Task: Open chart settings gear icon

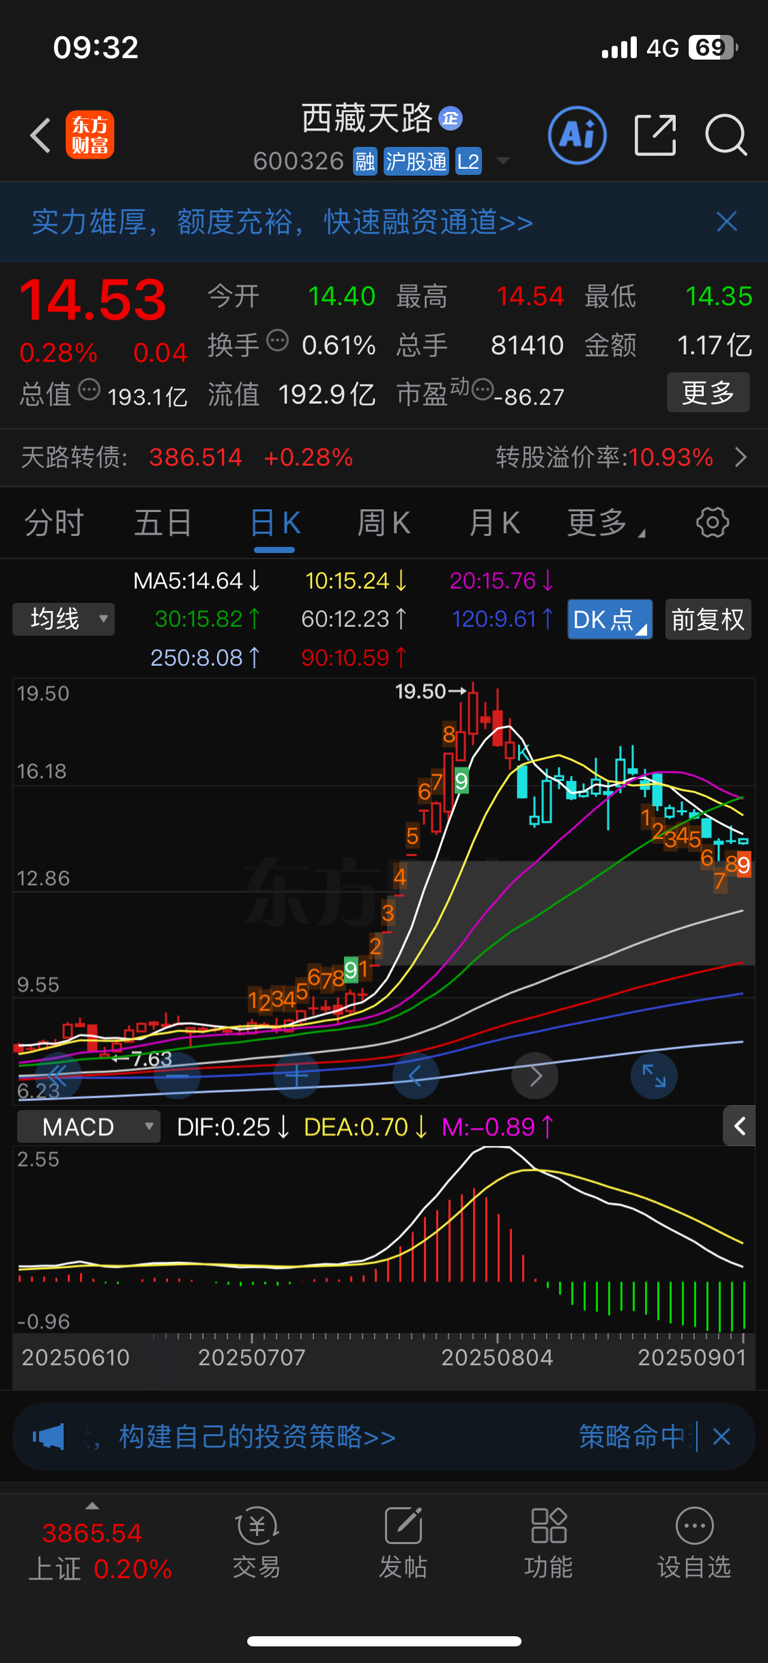Action: pos(712,522)
